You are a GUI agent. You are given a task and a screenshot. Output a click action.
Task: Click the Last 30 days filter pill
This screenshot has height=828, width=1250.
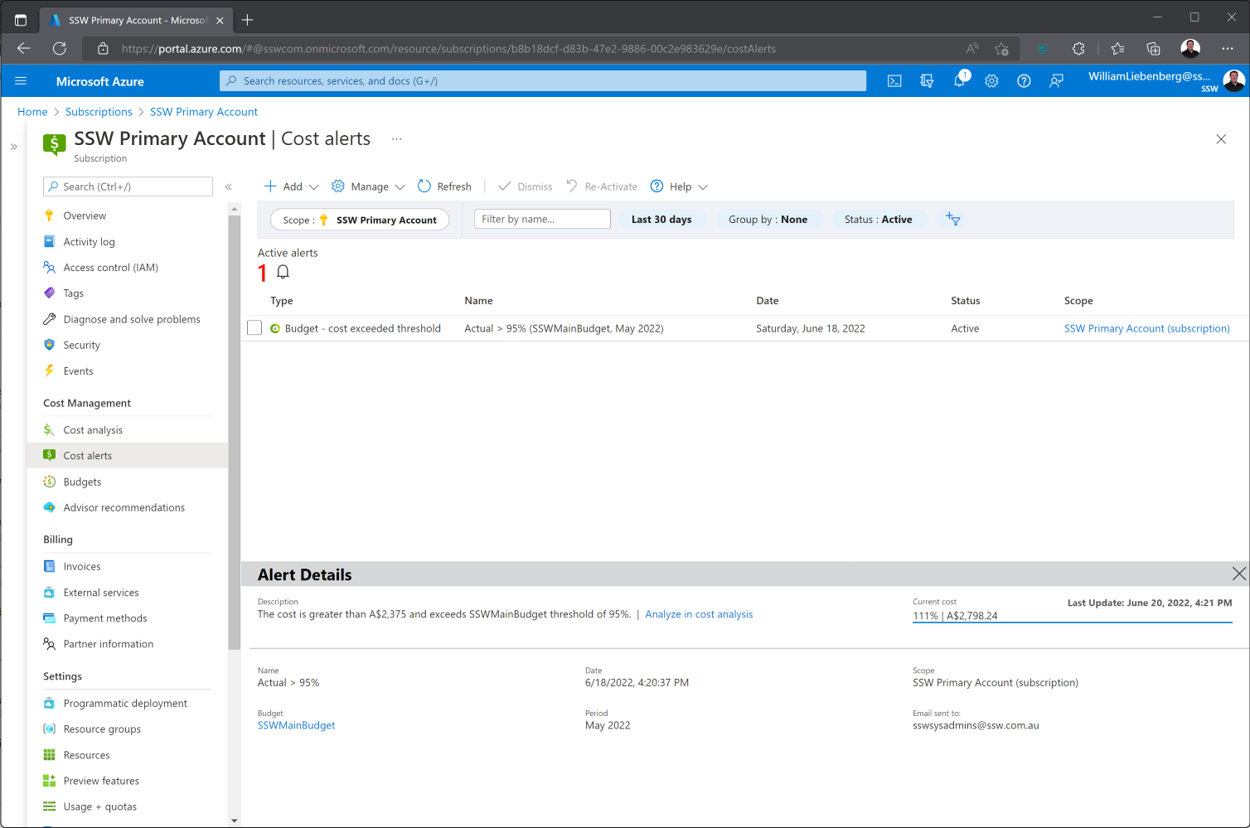click(x=661, y=219)
